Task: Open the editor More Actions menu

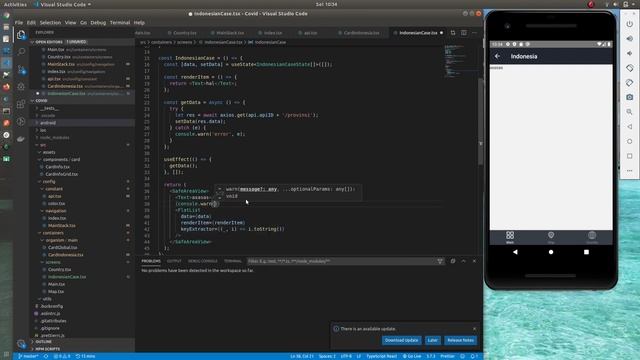Action: pos(474,33)
